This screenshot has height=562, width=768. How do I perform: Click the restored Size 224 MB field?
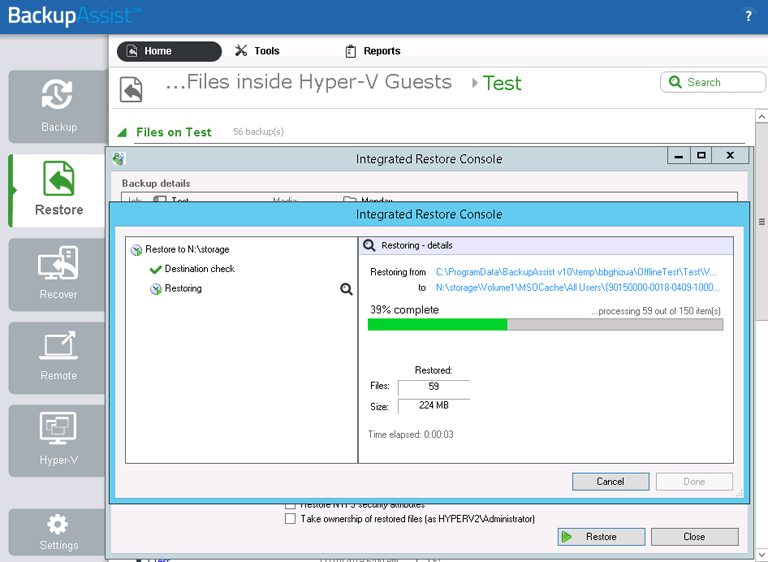(x=434, y=406)
